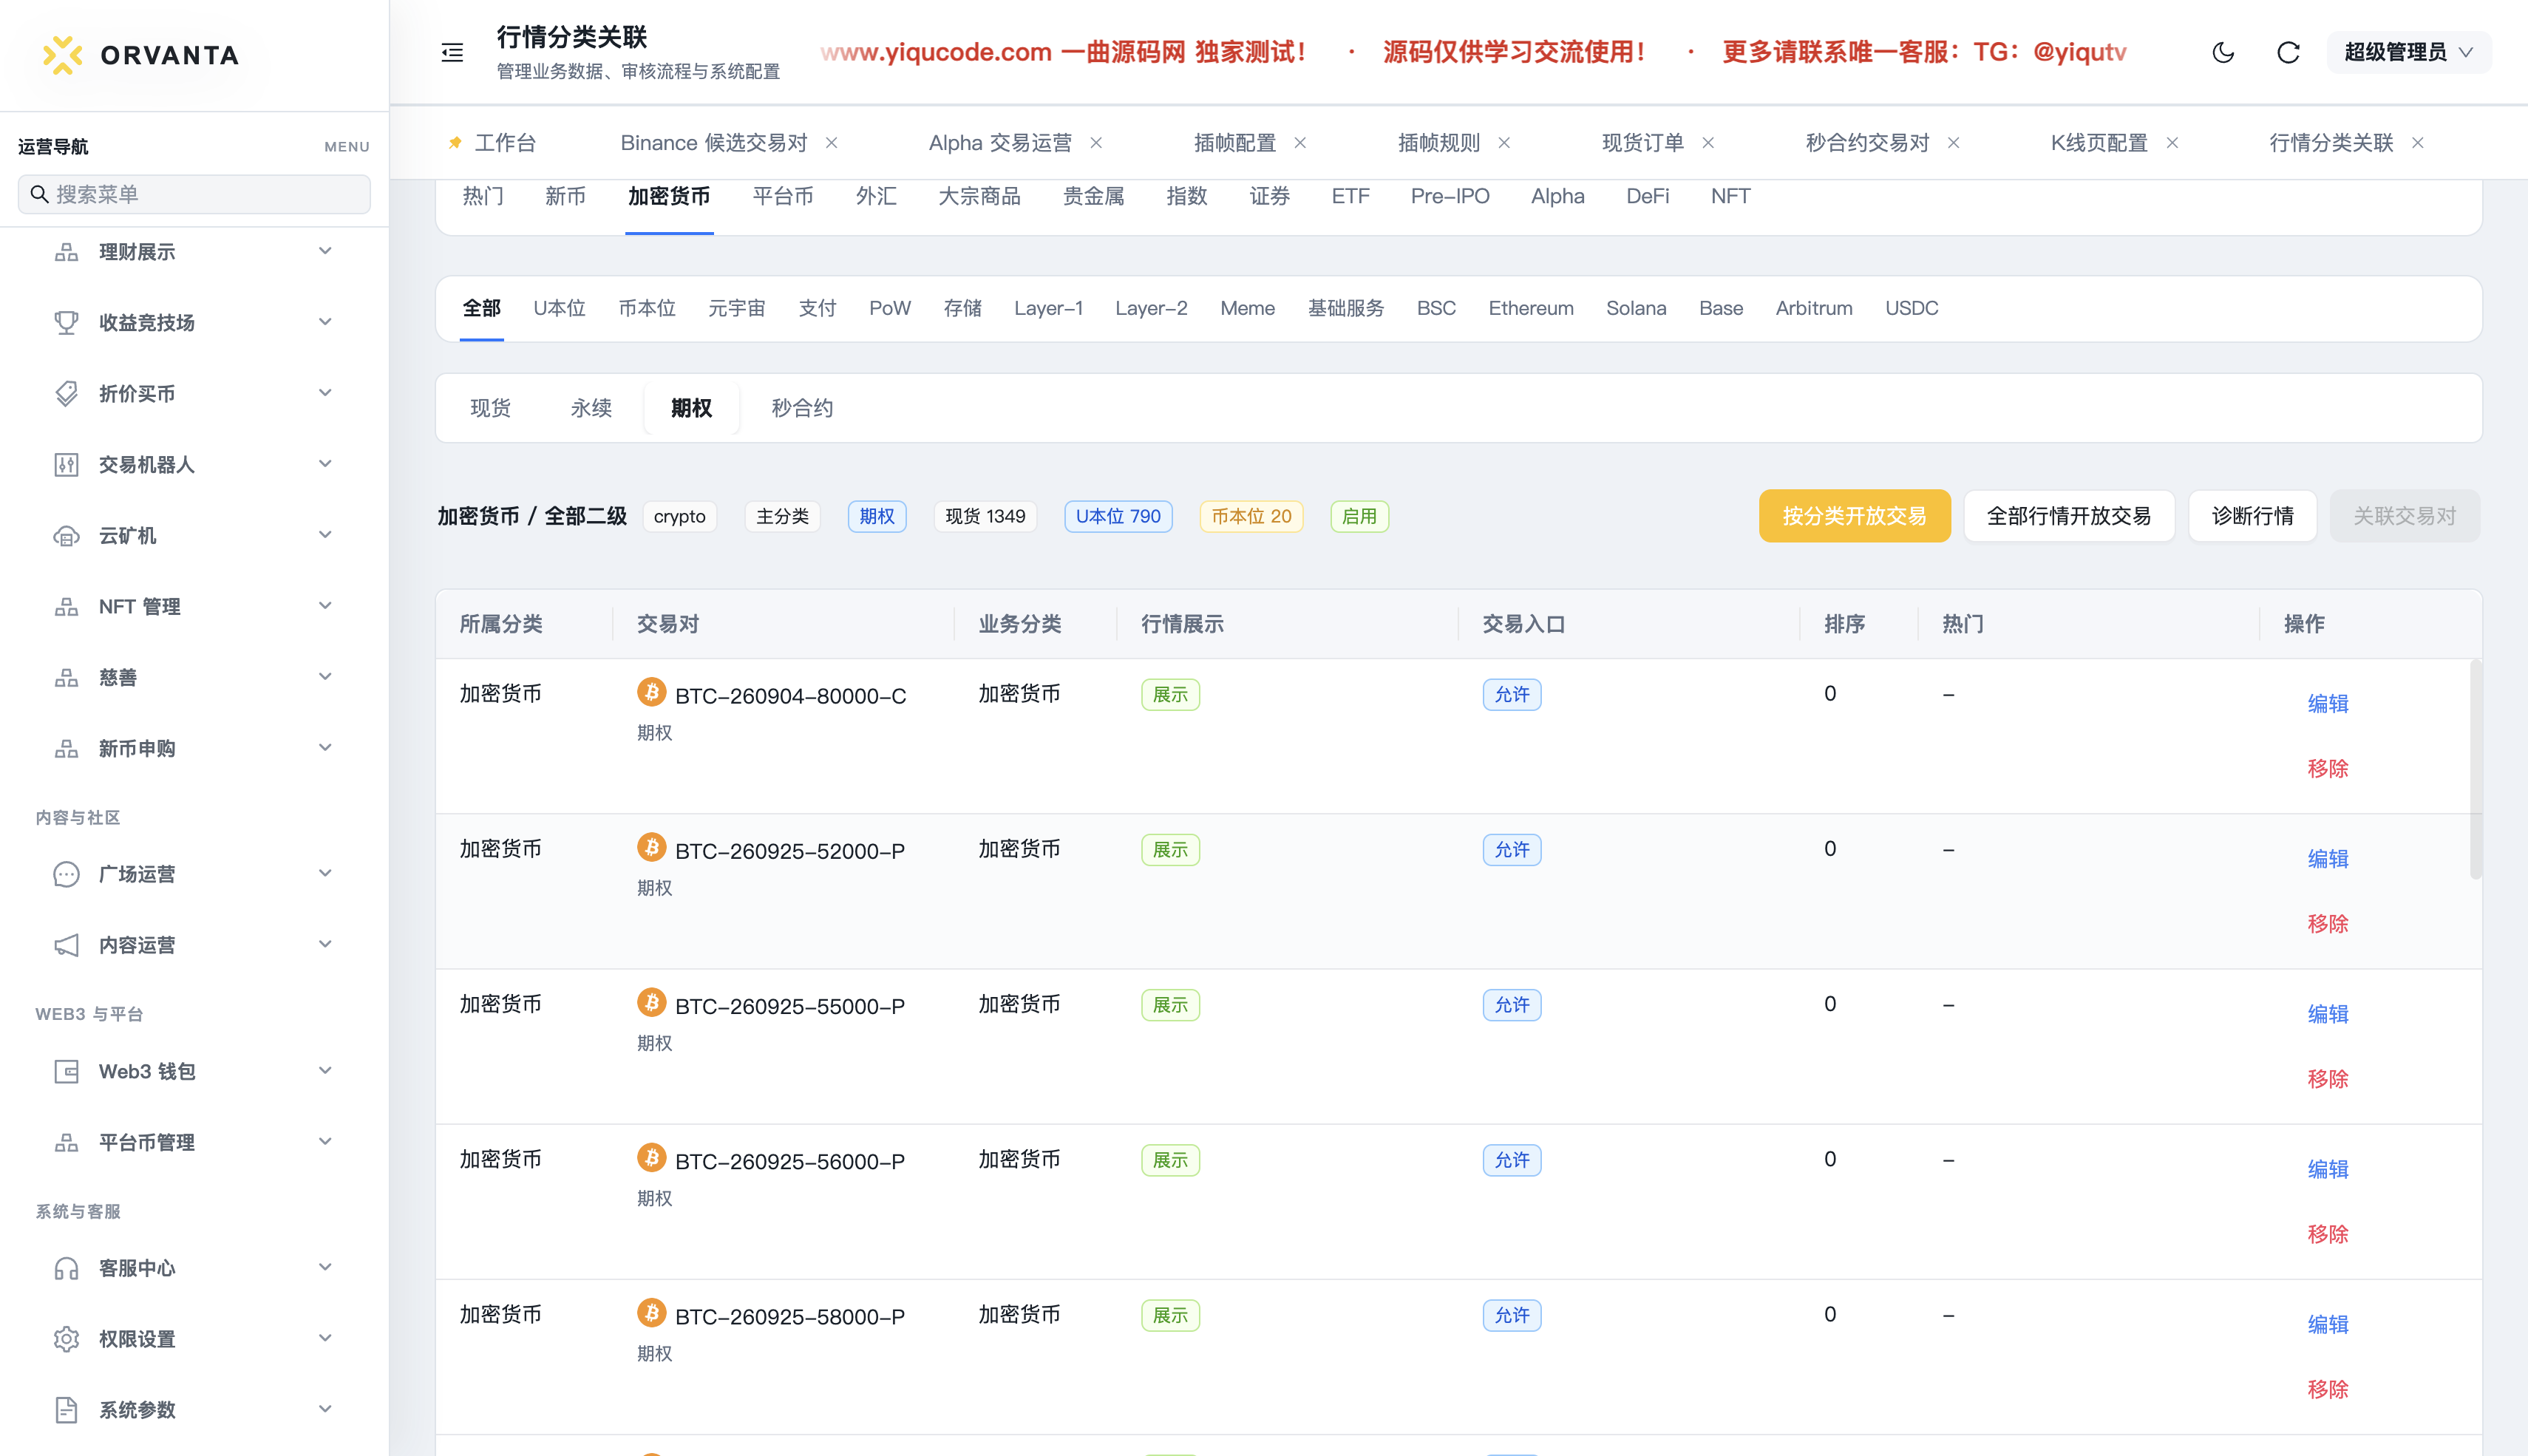The width and height of the screenshot is (2528, 1456).
Task: Expand the 客服中心 menu chevron
Action: (325, 1268)
